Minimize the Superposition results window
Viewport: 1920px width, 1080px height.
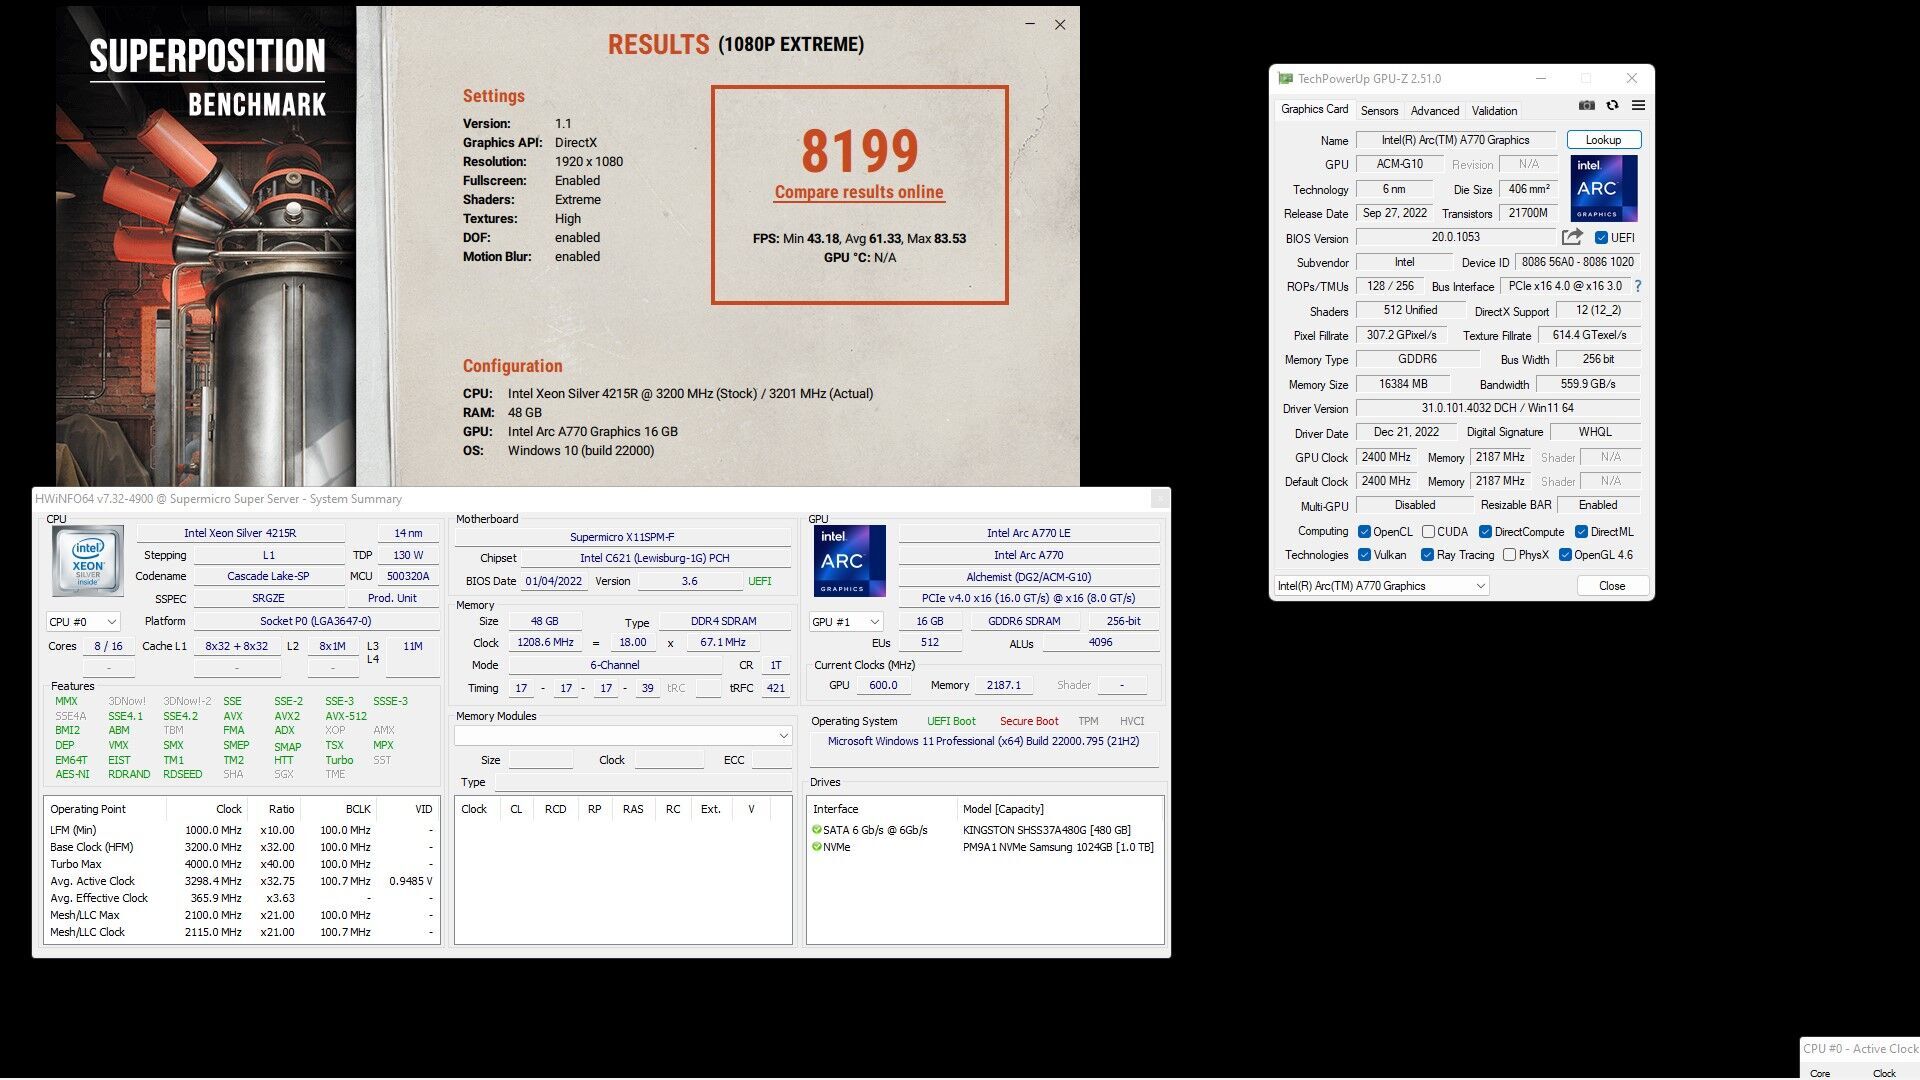pos(1030,24)
